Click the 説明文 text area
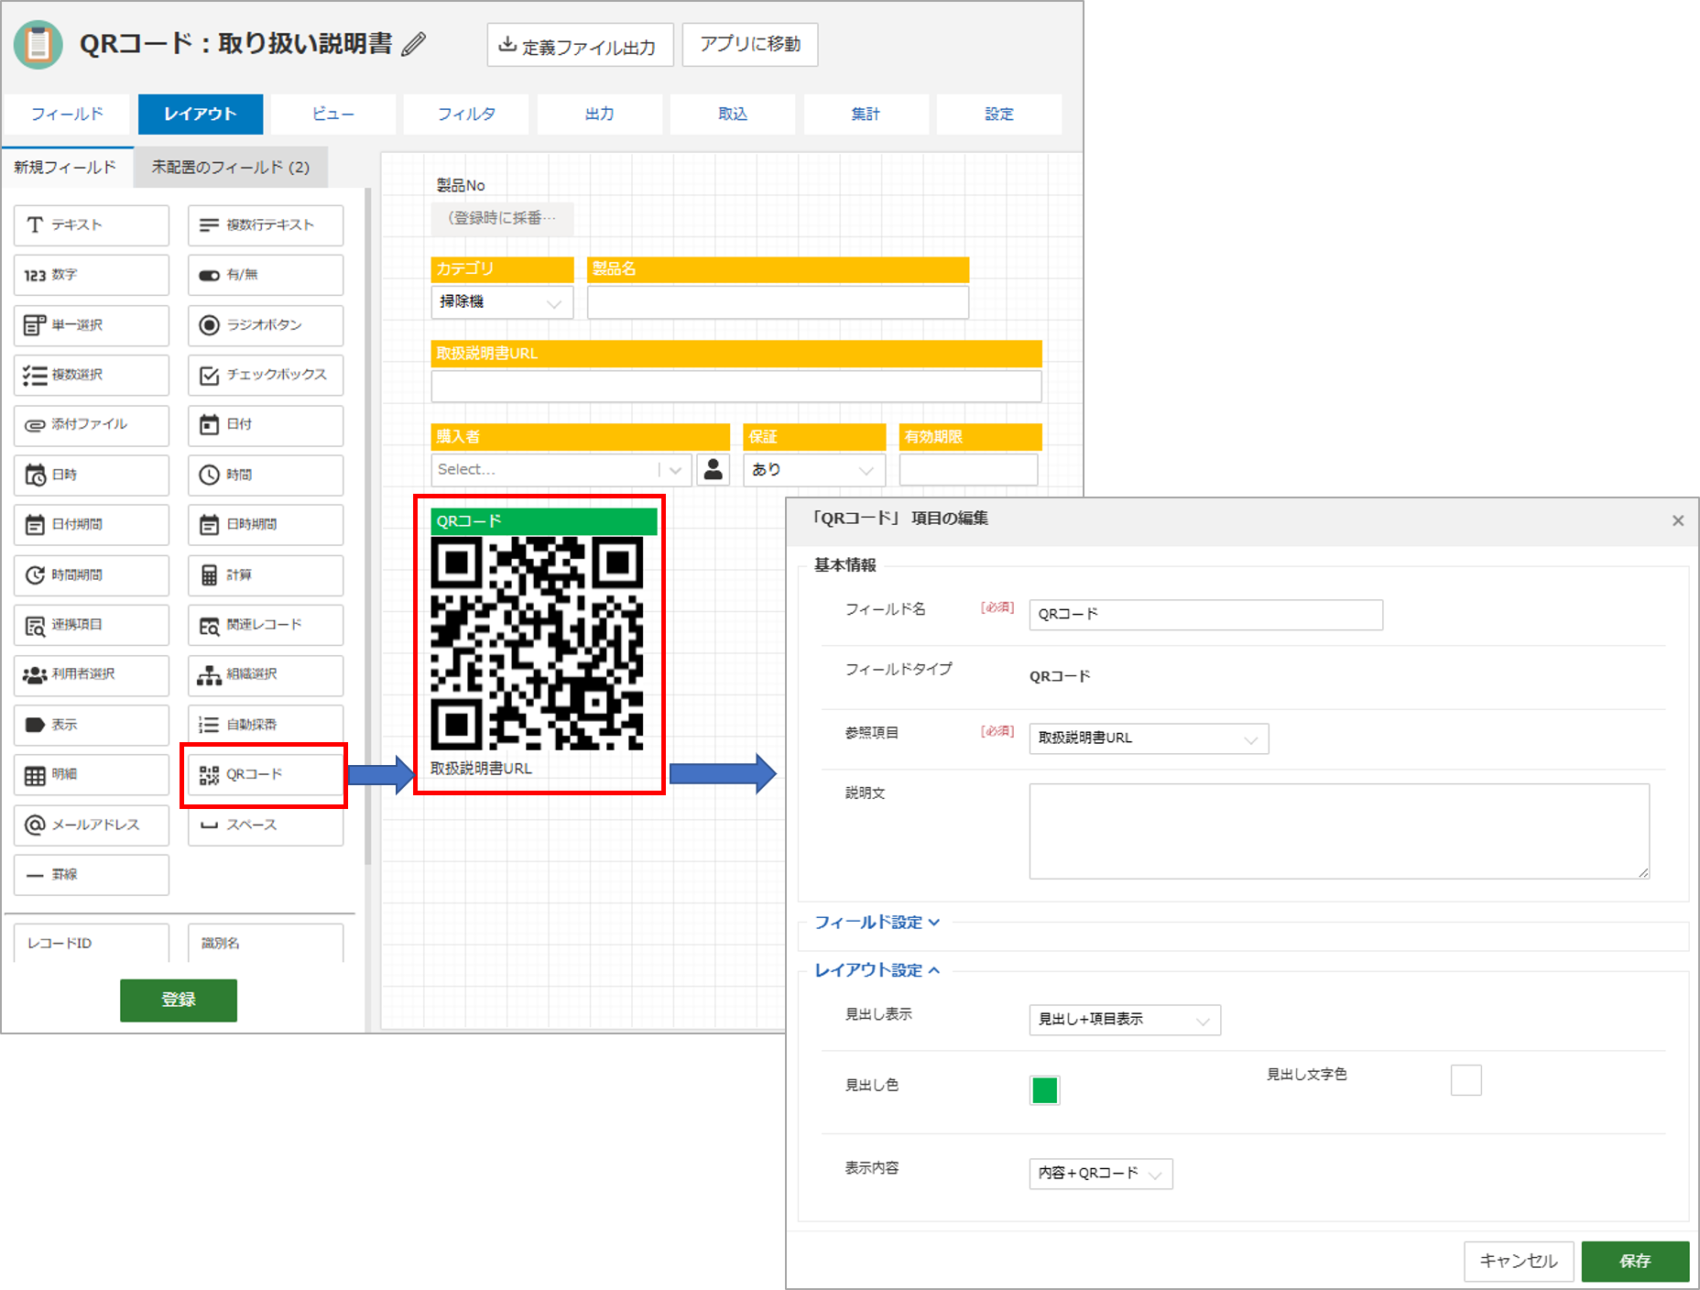This screenshot has height=1290, width=1700. [1339, 831]
